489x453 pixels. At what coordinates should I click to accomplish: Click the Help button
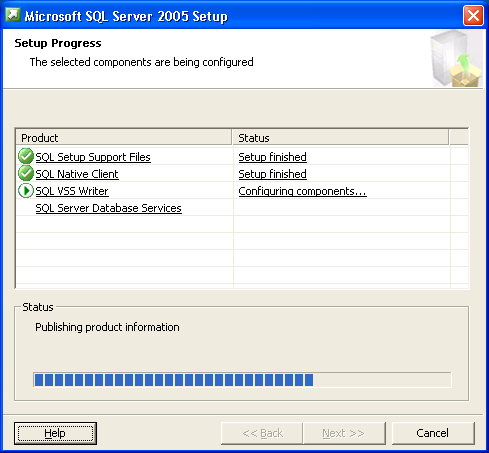(x=55, y=433)
